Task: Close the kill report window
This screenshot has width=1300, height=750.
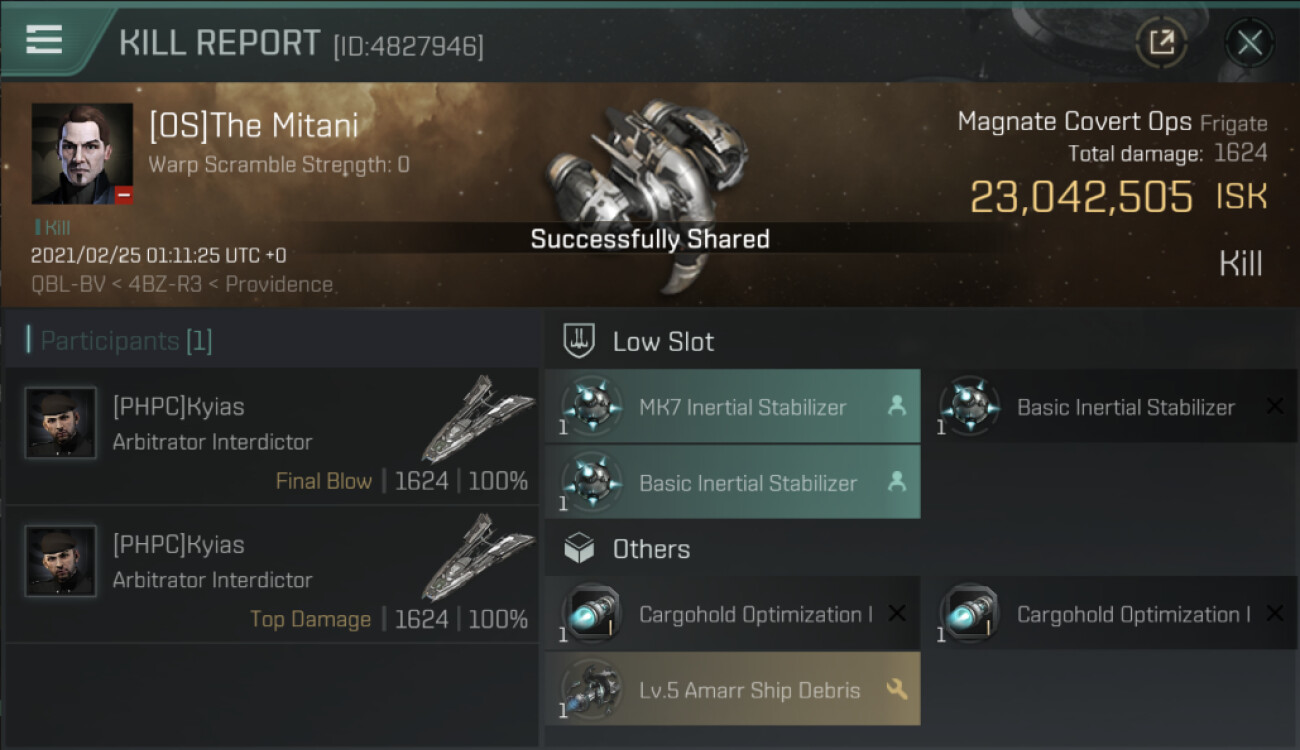Action: [1249, 42]
